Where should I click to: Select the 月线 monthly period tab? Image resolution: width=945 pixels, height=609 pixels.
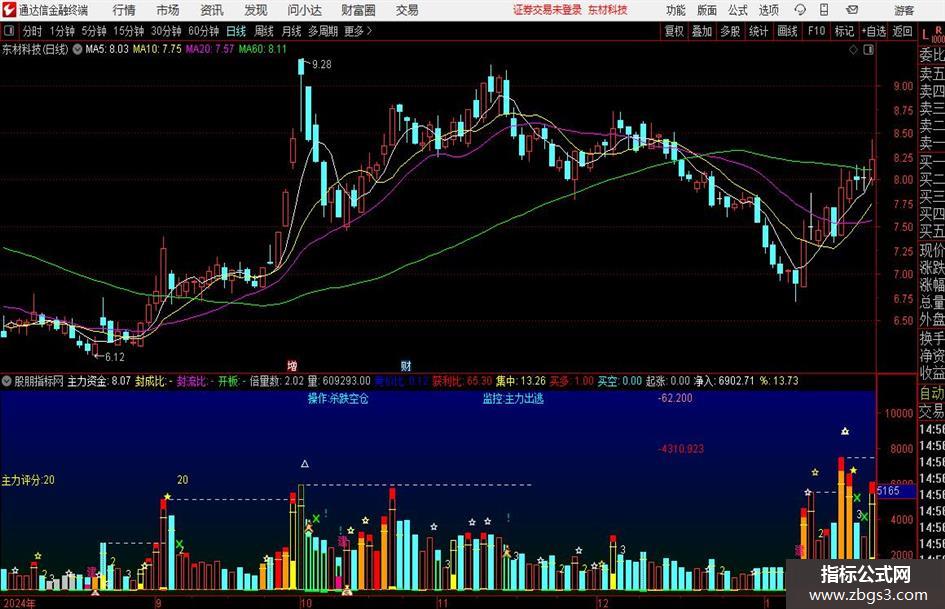[x=291, y=31]
